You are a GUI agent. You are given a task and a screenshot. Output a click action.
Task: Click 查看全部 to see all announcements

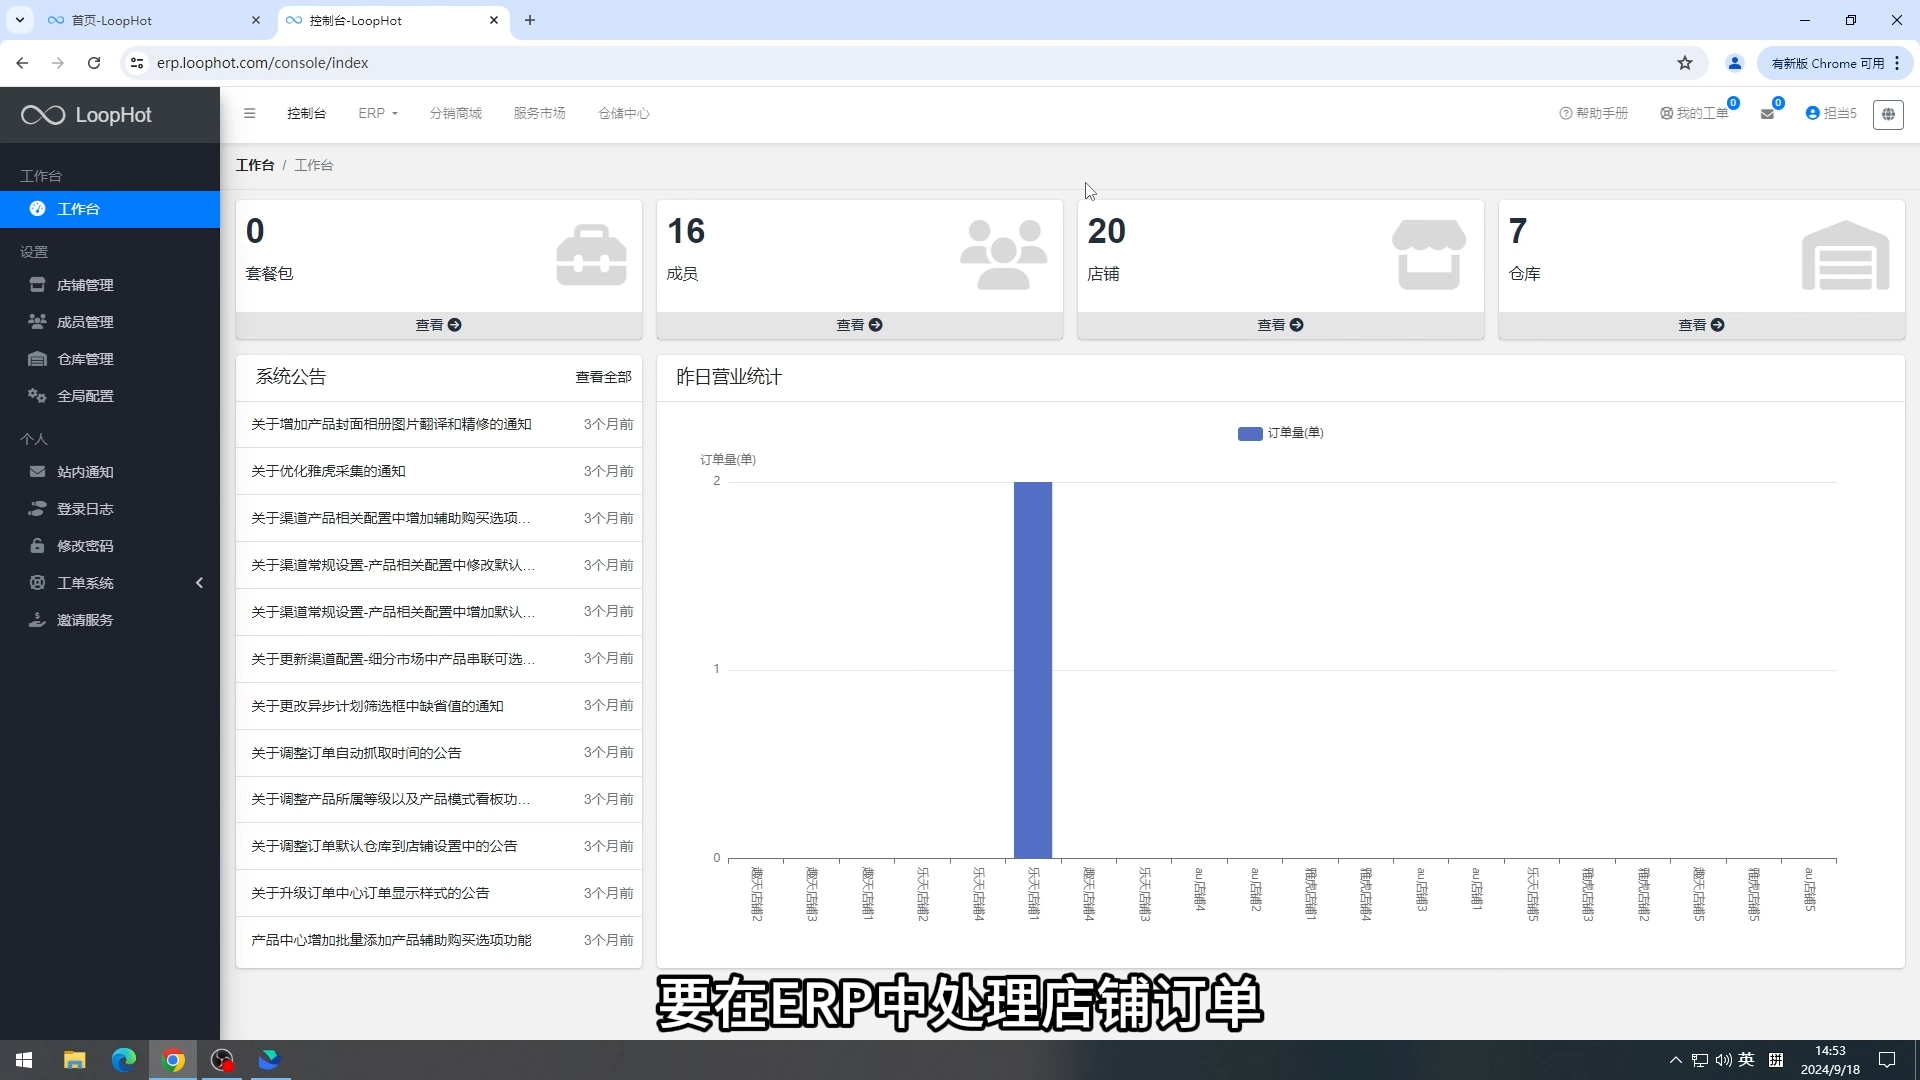tap(603, 377)
